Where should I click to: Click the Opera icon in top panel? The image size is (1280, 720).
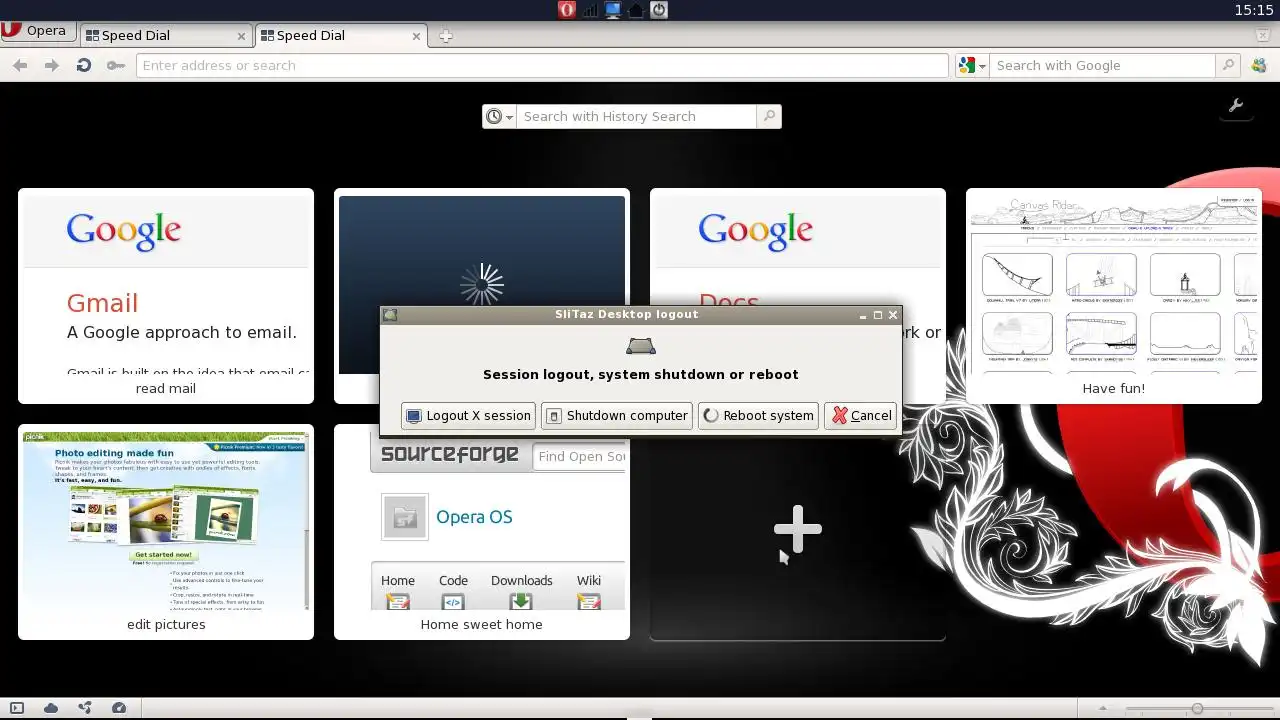coord(567,10)
